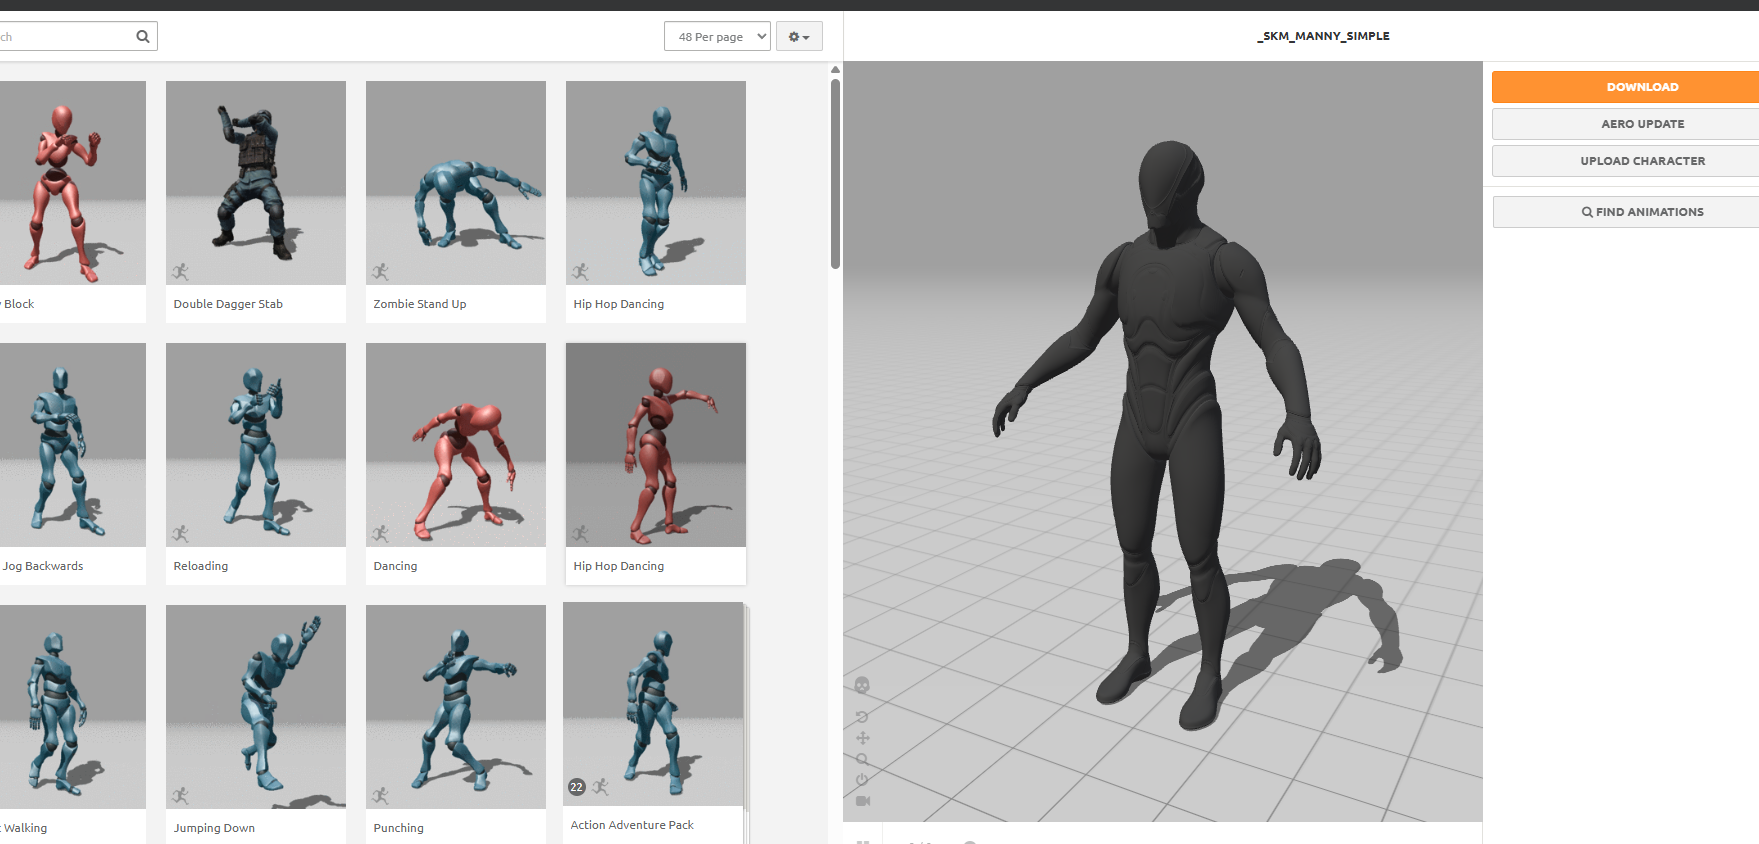This screenshot has height=844, width=1759.
Task: Click the scroll up arrow above scrollbar
Action: tap(835, 70)
